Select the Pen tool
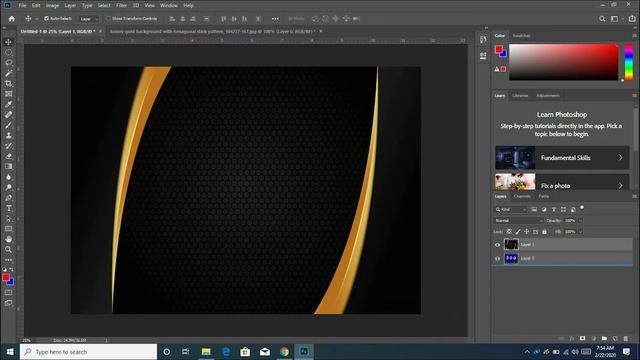The width and height of the screenshot is (640, 360). [x=9, y=198]
